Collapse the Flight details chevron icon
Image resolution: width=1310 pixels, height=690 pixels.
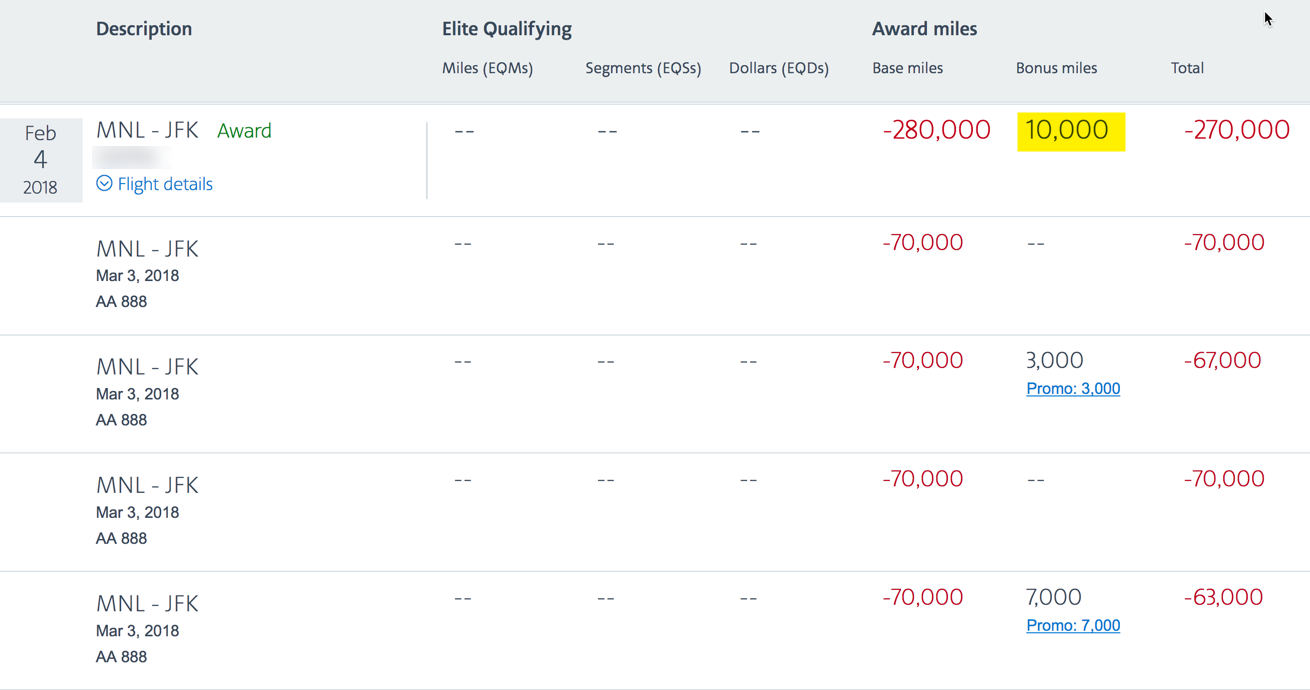point(104,183)
